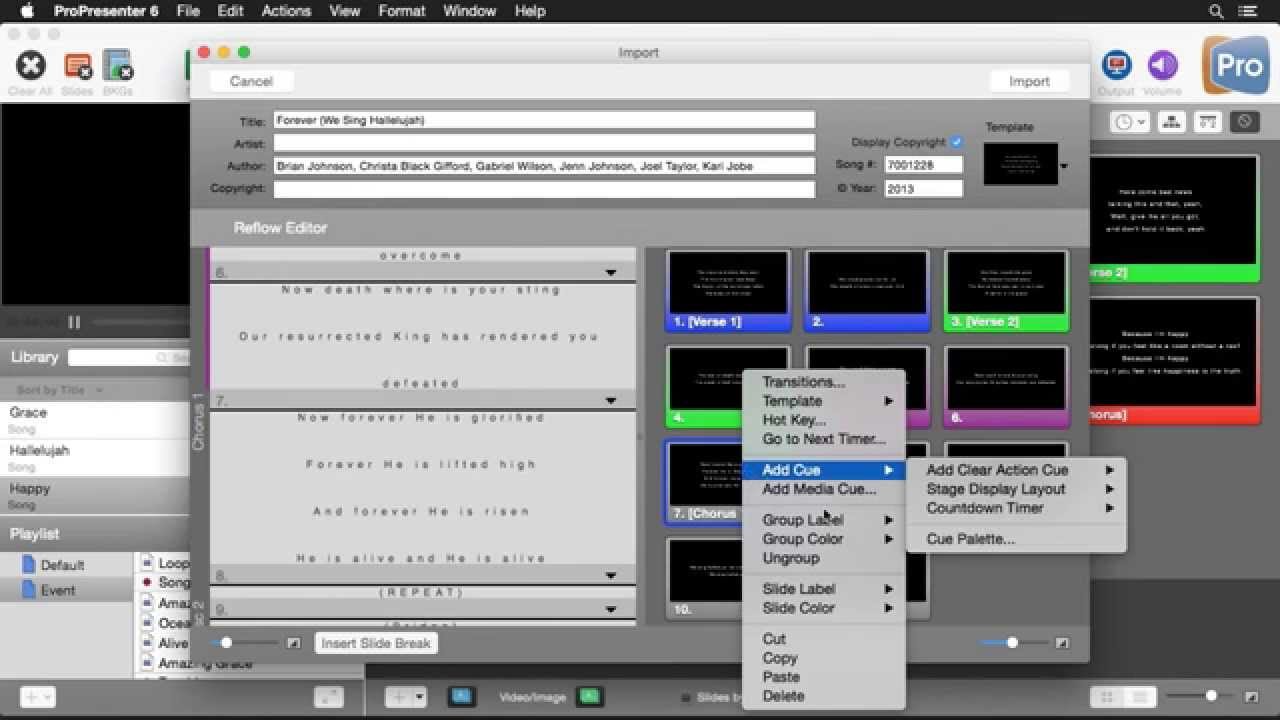This screenshot has width=1280, height=720.
Task: Open the Apple menu
Action: (27, 11)
